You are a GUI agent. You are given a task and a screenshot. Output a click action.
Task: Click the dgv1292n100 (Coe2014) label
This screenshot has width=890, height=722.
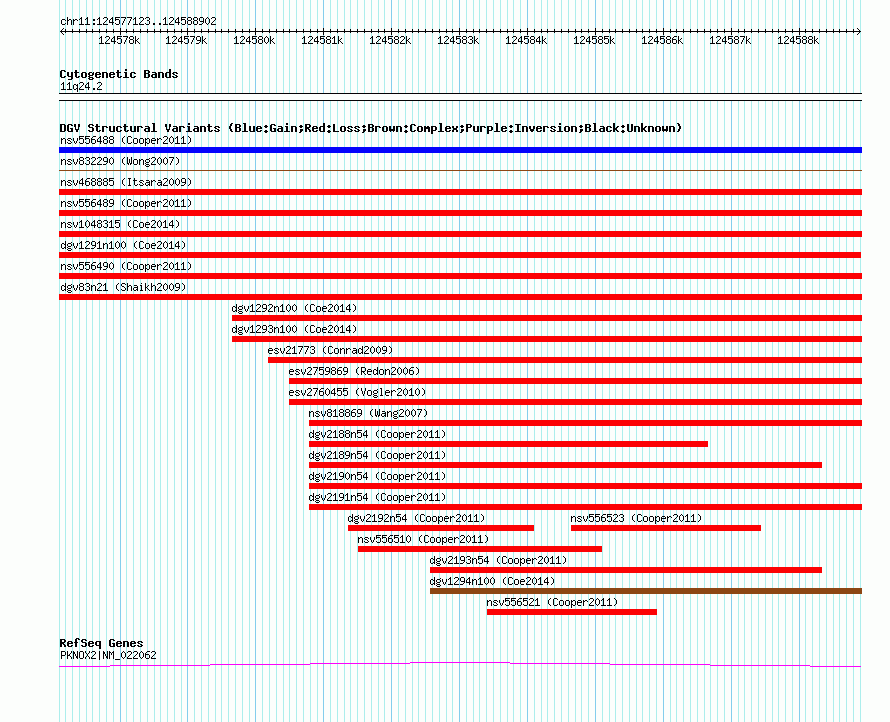coord(294,308)
